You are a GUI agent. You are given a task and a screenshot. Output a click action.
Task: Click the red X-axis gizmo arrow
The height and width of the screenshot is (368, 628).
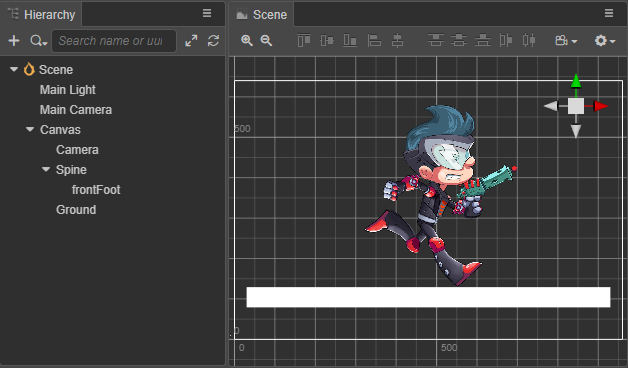point(600,106)
